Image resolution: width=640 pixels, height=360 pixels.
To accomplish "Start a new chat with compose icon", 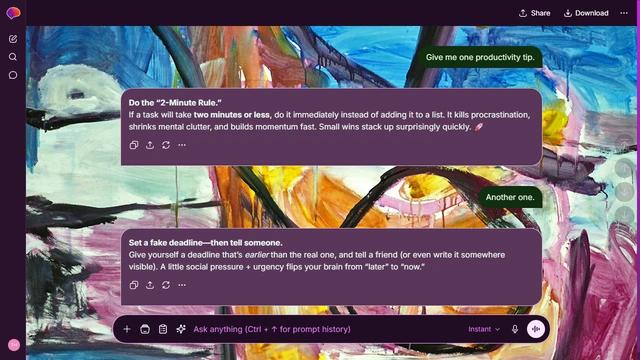I will 13,39.
